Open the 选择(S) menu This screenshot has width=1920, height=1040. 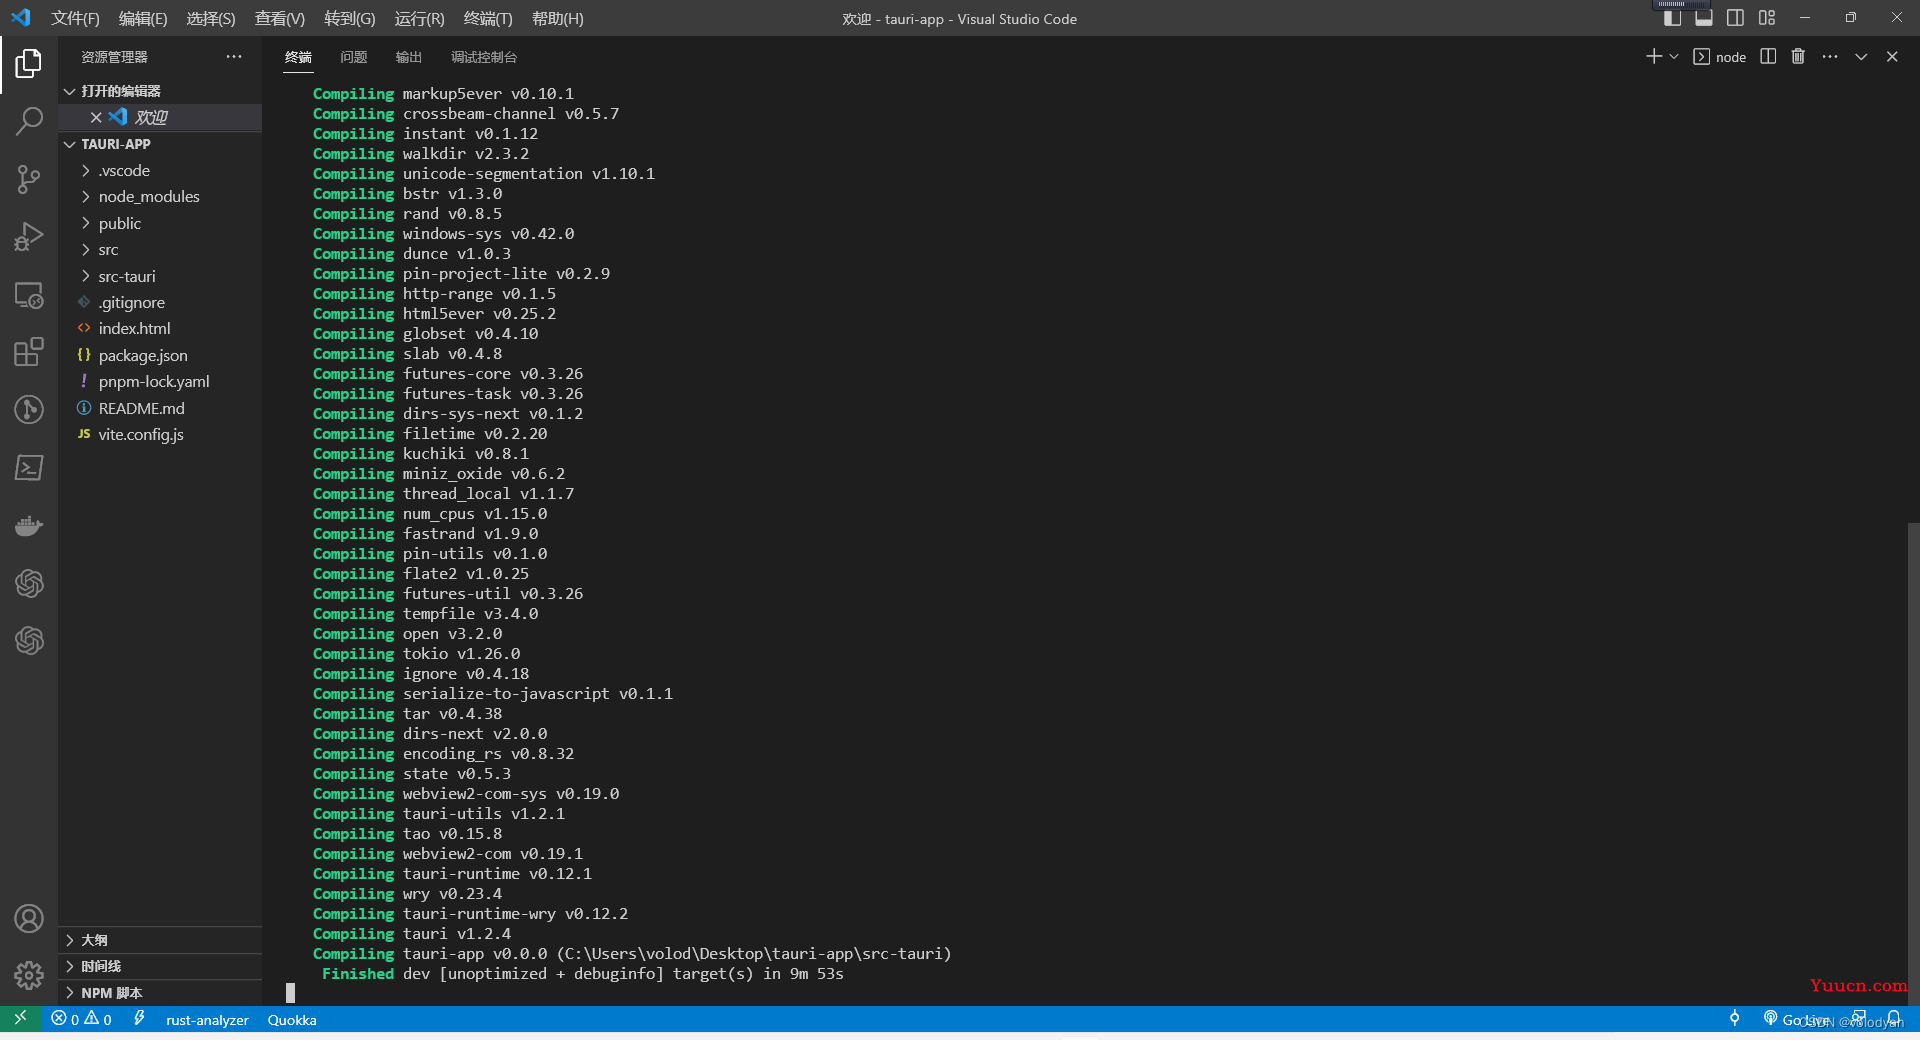(211, 18)
